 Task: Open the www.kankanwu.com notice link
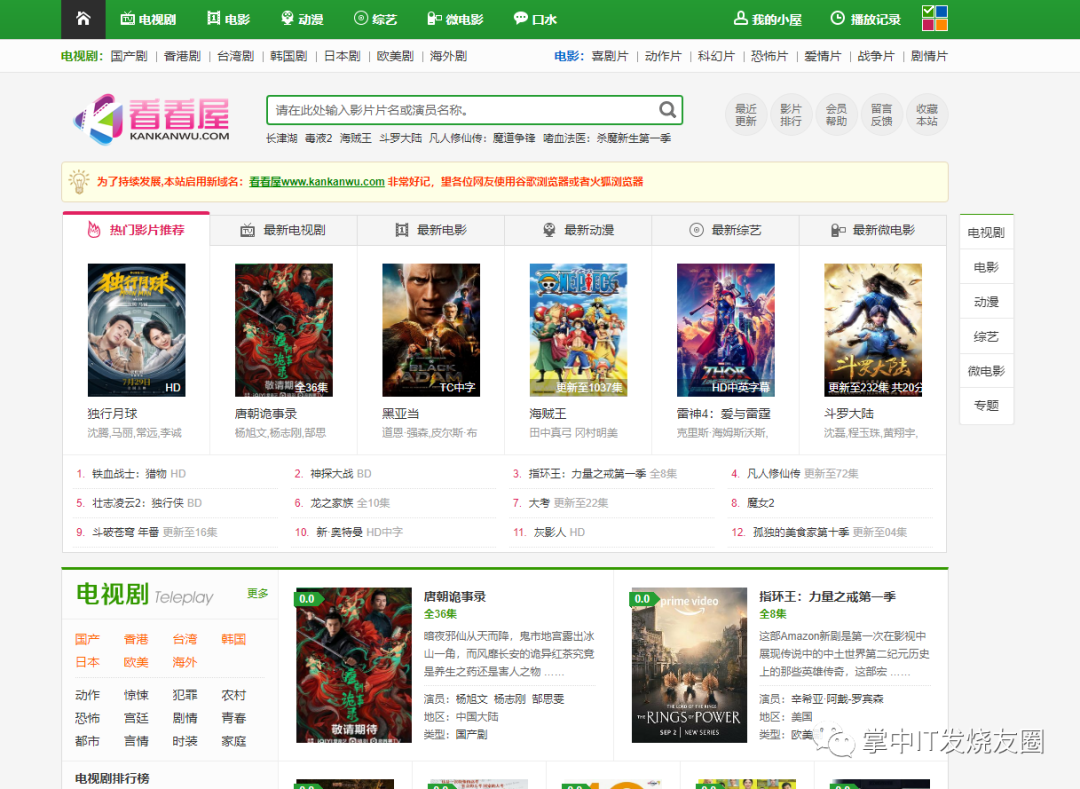tap(317, 182)
